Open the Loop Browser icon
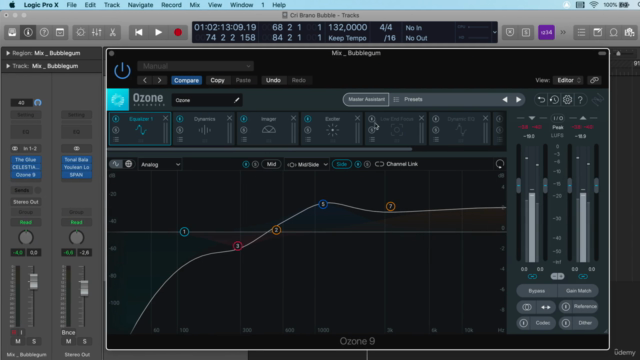The image size is (640, 360). (613, 32)
